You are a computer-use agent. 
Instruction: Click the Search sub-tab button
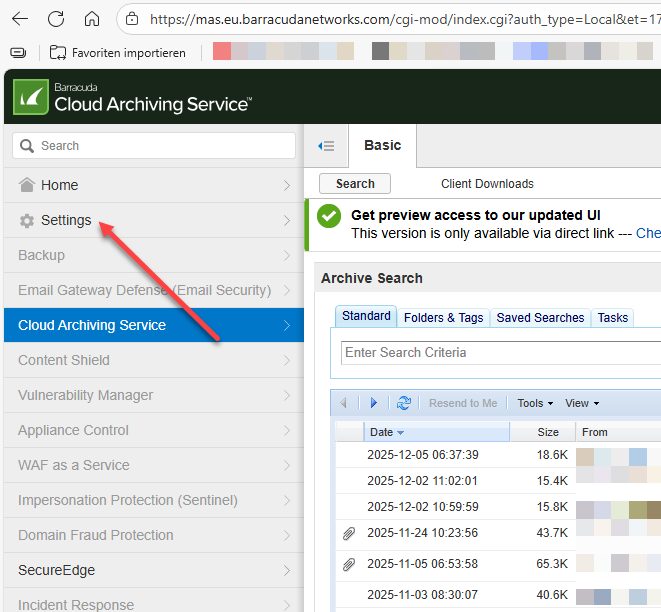click(x=355, y=184)
